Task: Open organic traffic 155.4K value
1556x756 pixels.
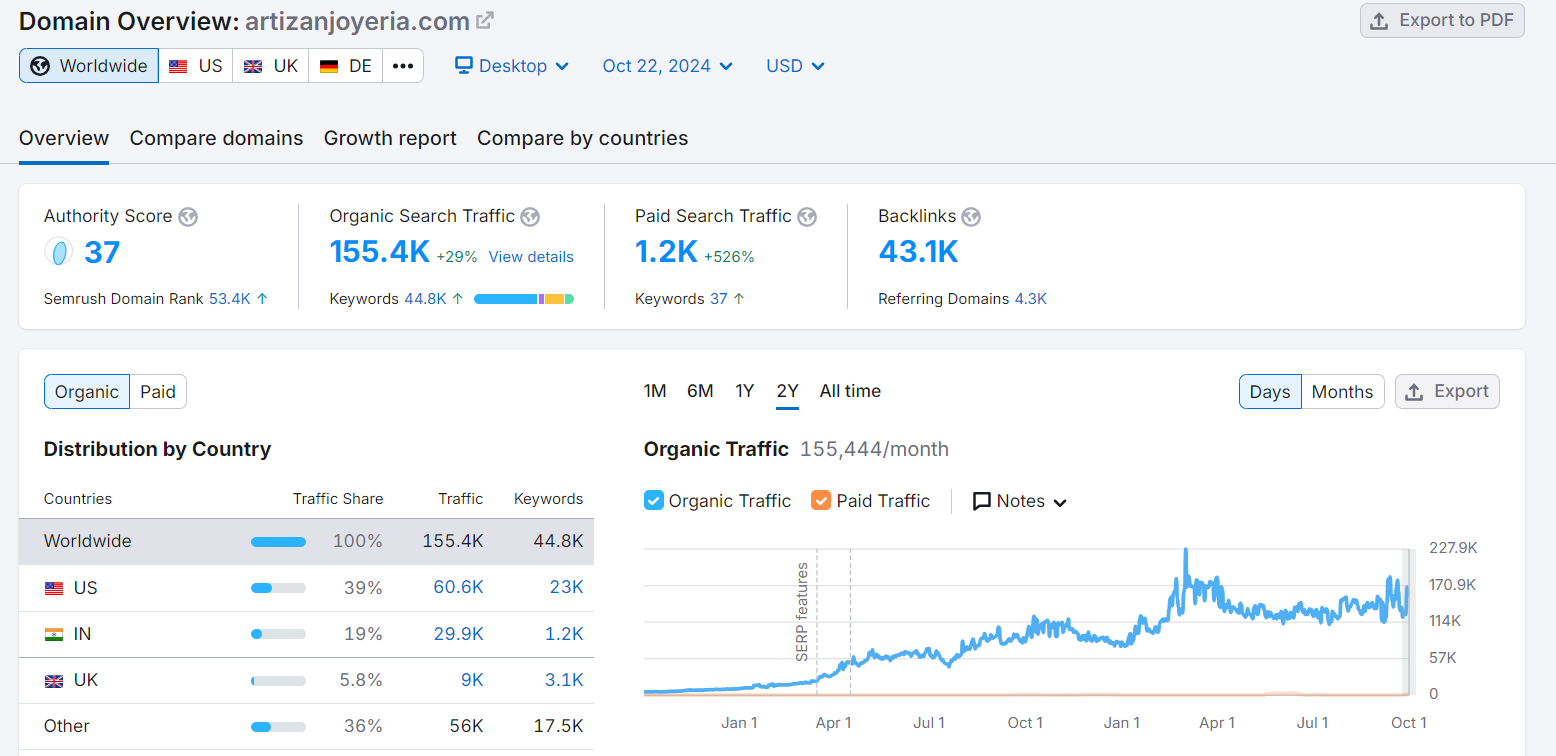Action: (380, 252)
